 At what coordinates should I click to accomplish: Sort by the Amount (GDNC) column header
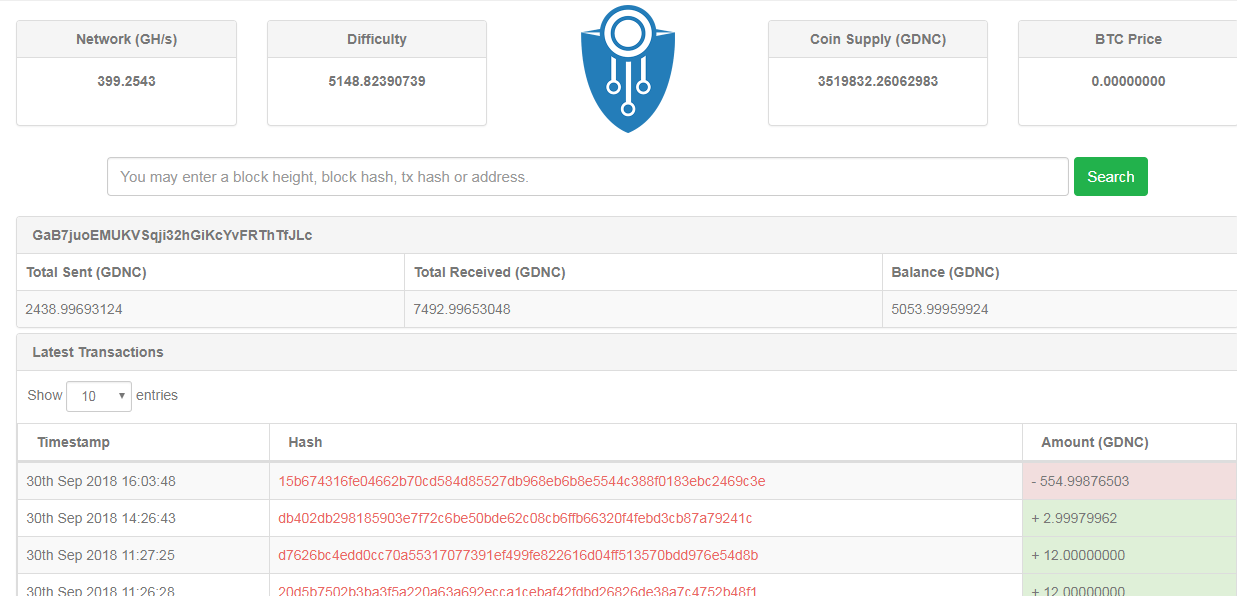coord(1129,442)
